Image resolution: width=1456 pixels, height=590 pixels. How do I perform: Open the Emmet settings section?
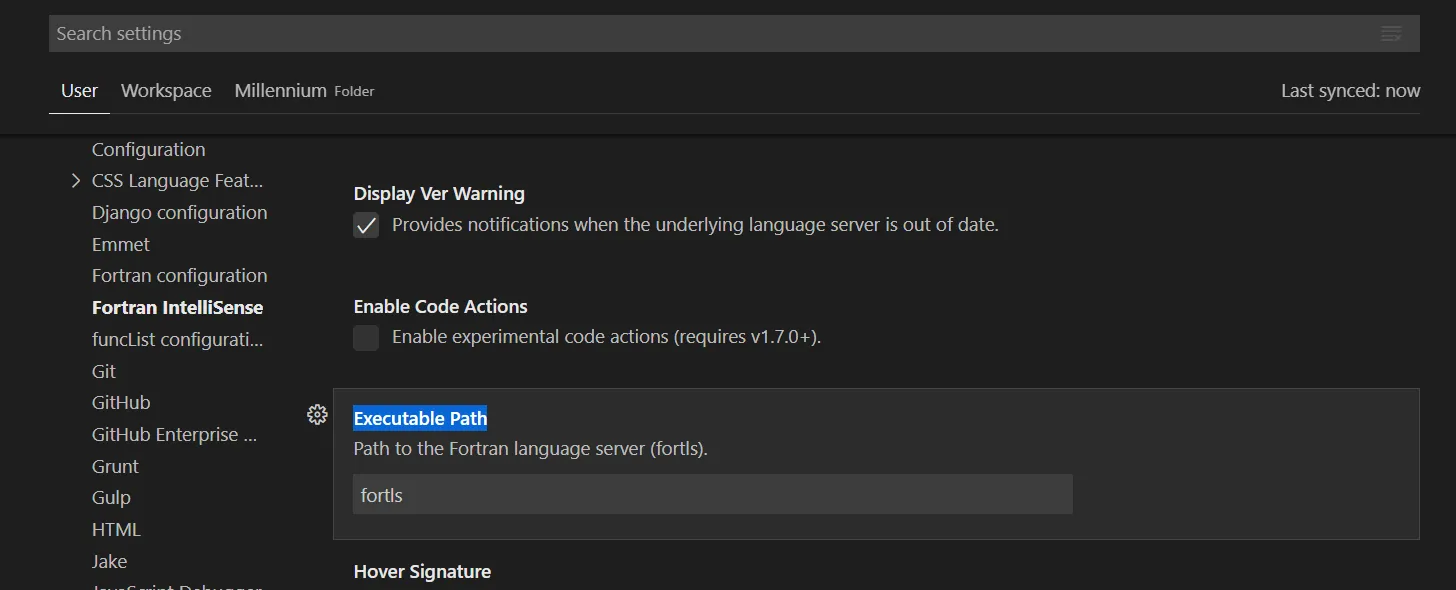(120, 245)
